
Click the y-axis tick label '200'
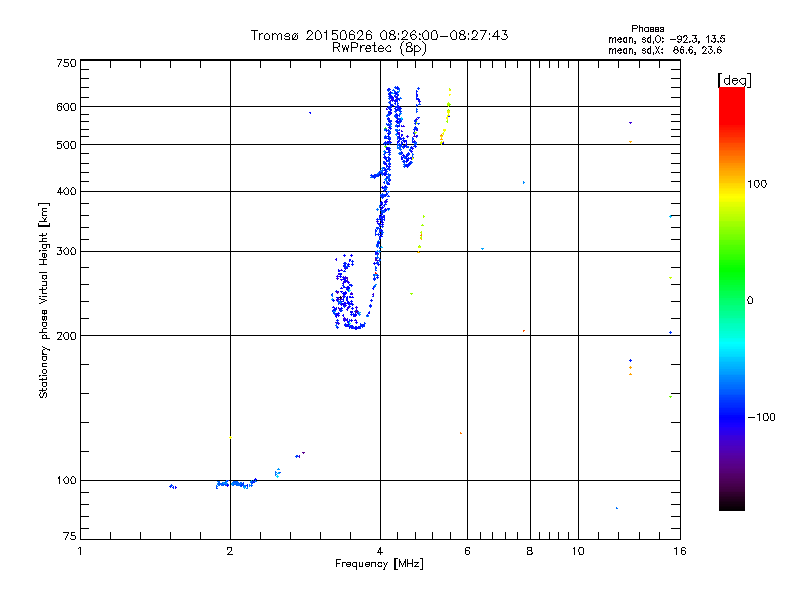(66, 336)
